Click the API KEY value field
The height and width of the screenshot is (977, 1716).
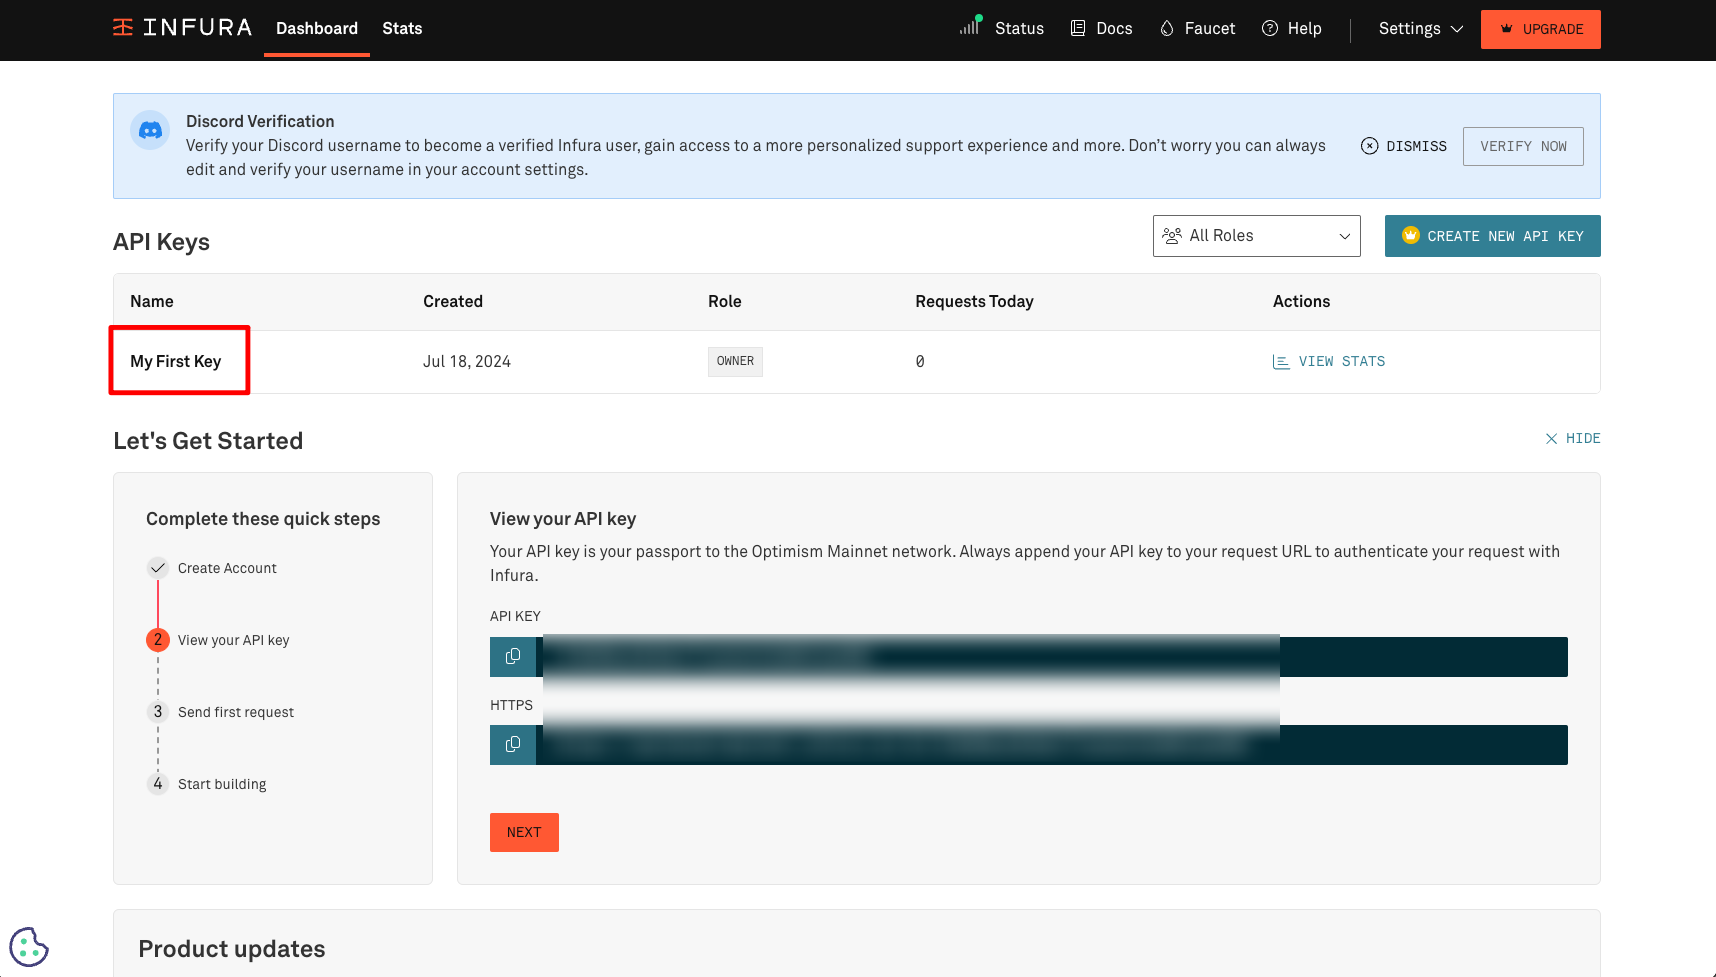[1052, 657]
